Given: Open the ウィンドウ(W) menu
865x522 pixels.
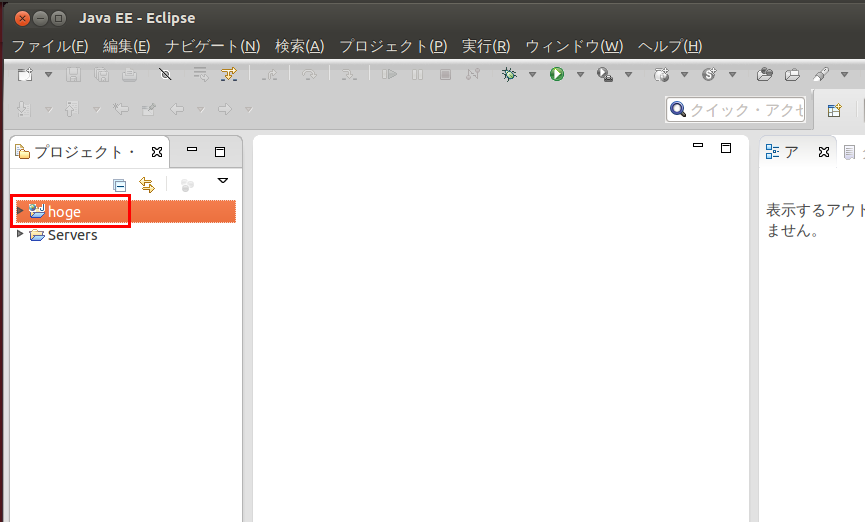Looking at the screenshot, I should 574,46.
